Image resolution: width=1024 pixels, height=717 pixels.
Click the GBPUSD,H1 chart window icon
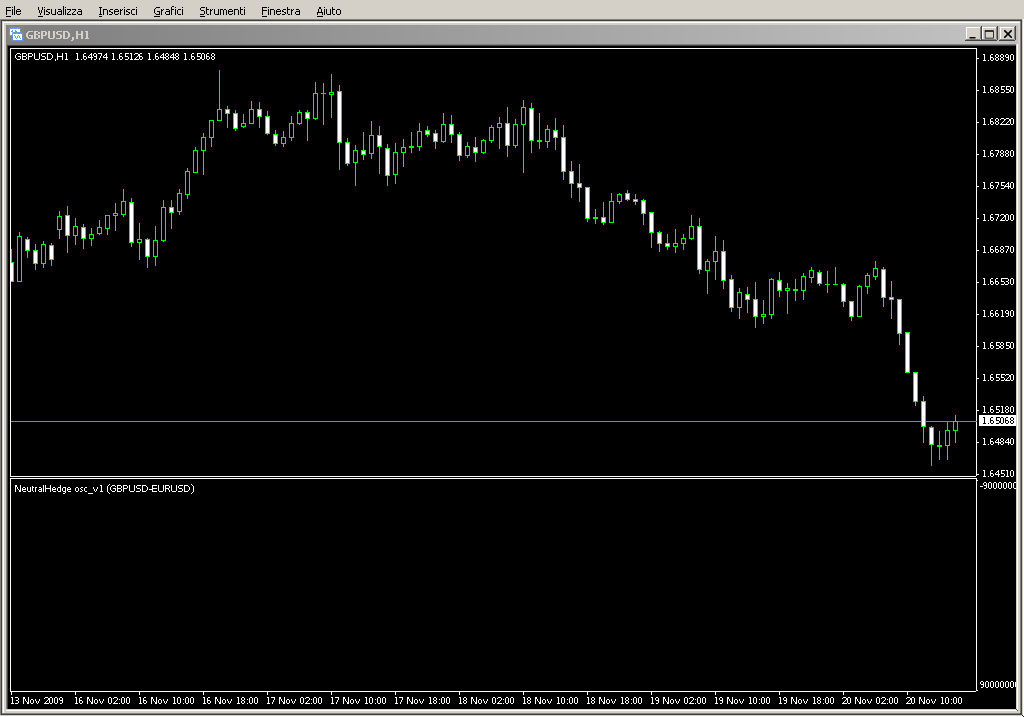[x=16, y=35]
